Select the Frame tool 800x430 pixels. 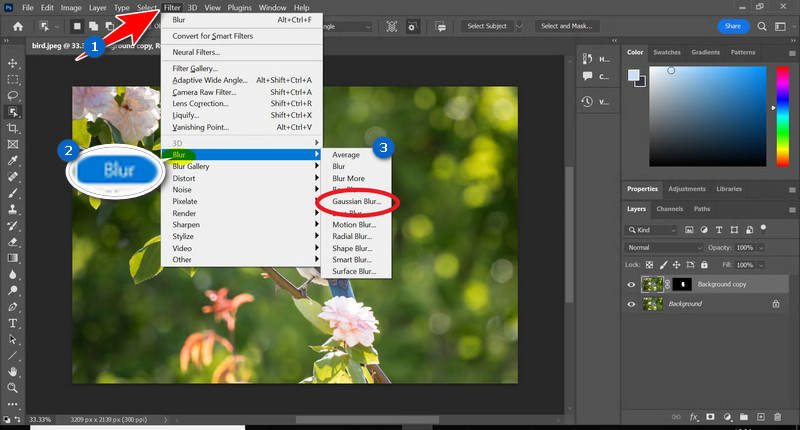(x=13, y=144)
